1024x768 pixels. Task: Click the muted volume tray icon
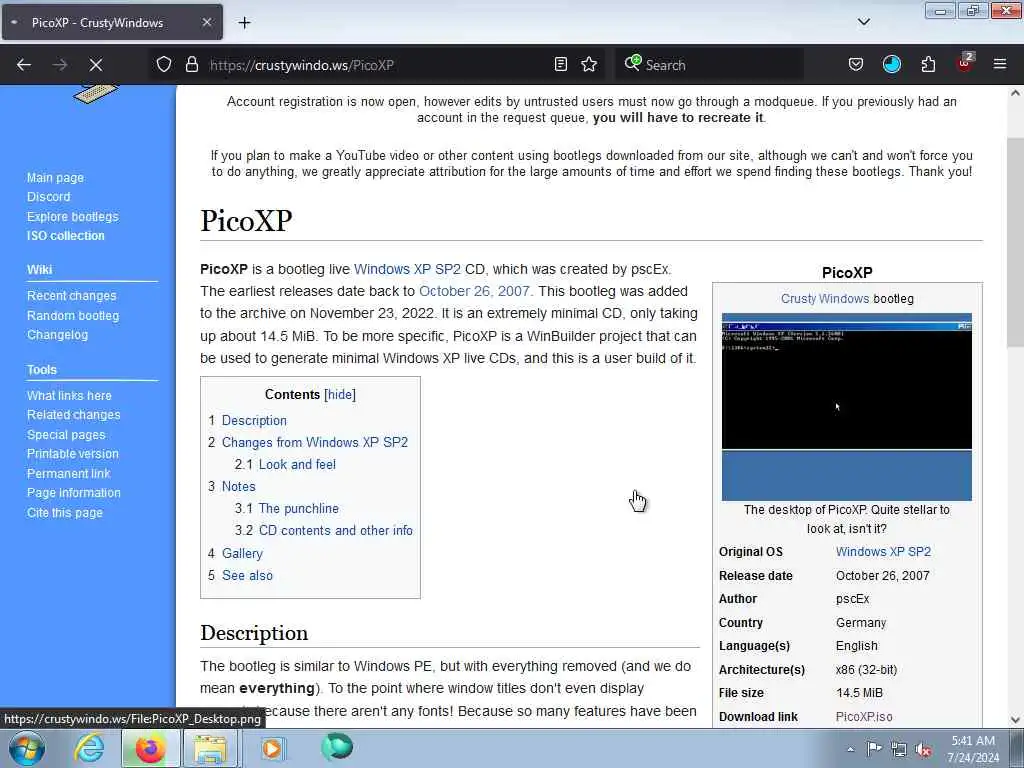[x=923, y=749]
